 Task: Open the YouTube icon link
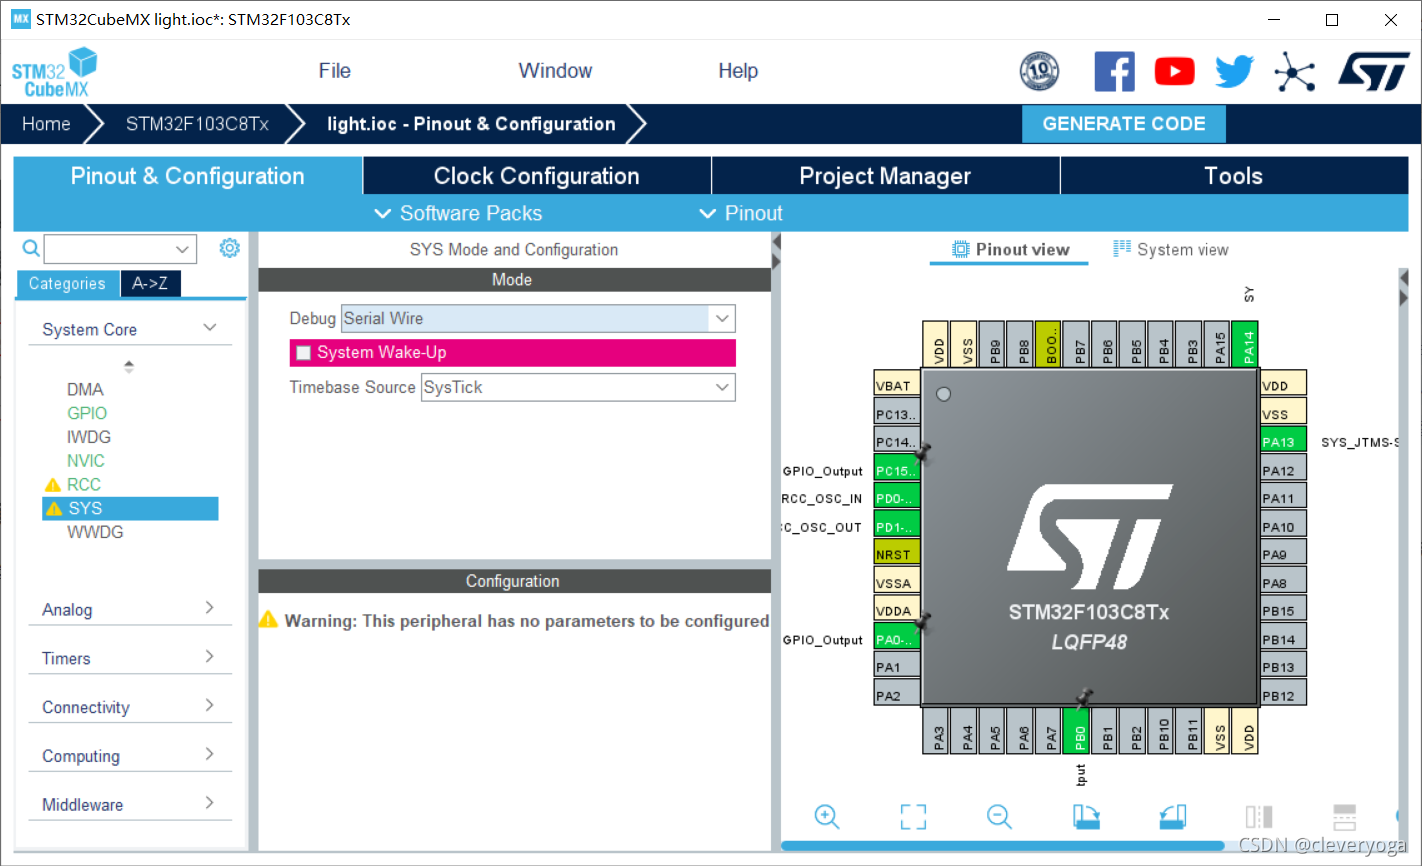(x=1174, y=71)
